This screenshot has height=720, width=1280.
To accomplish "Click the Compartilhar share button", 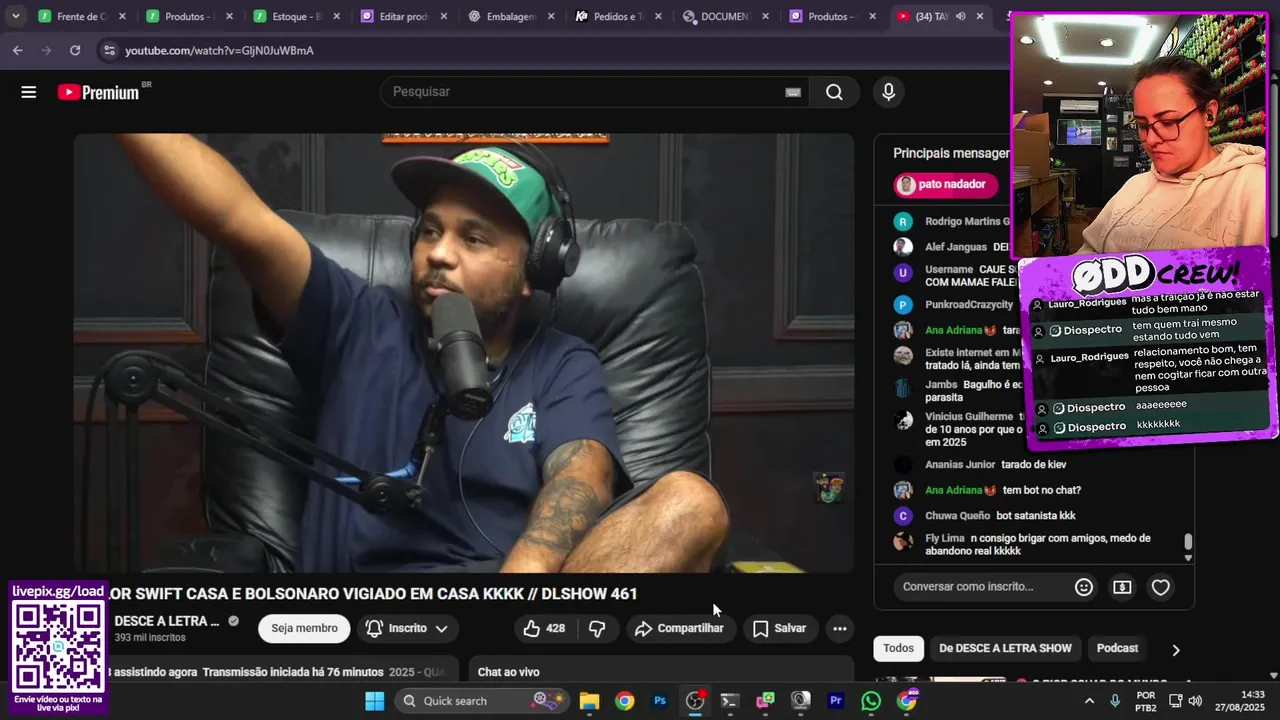I will (x=679, y=628).
